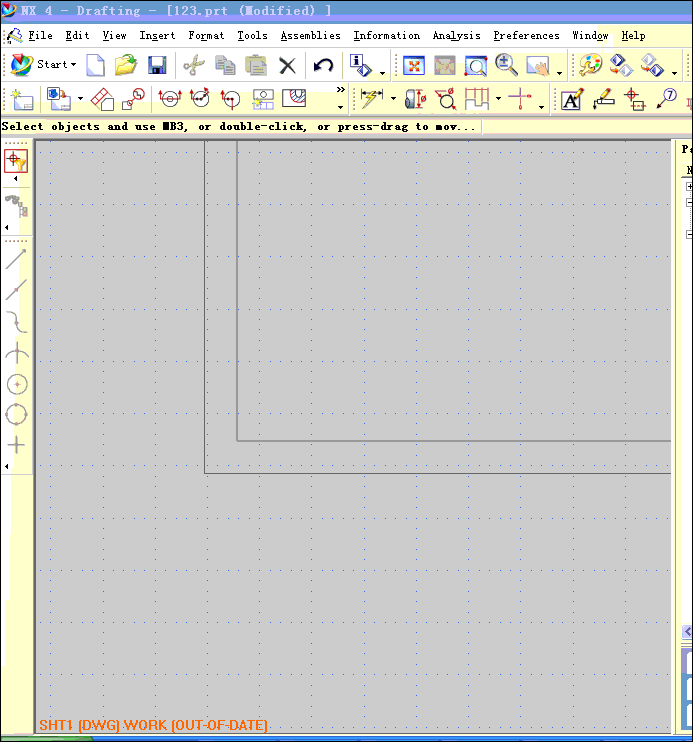Click the Open folder icon
693x742 pixels.
(126, 65)
